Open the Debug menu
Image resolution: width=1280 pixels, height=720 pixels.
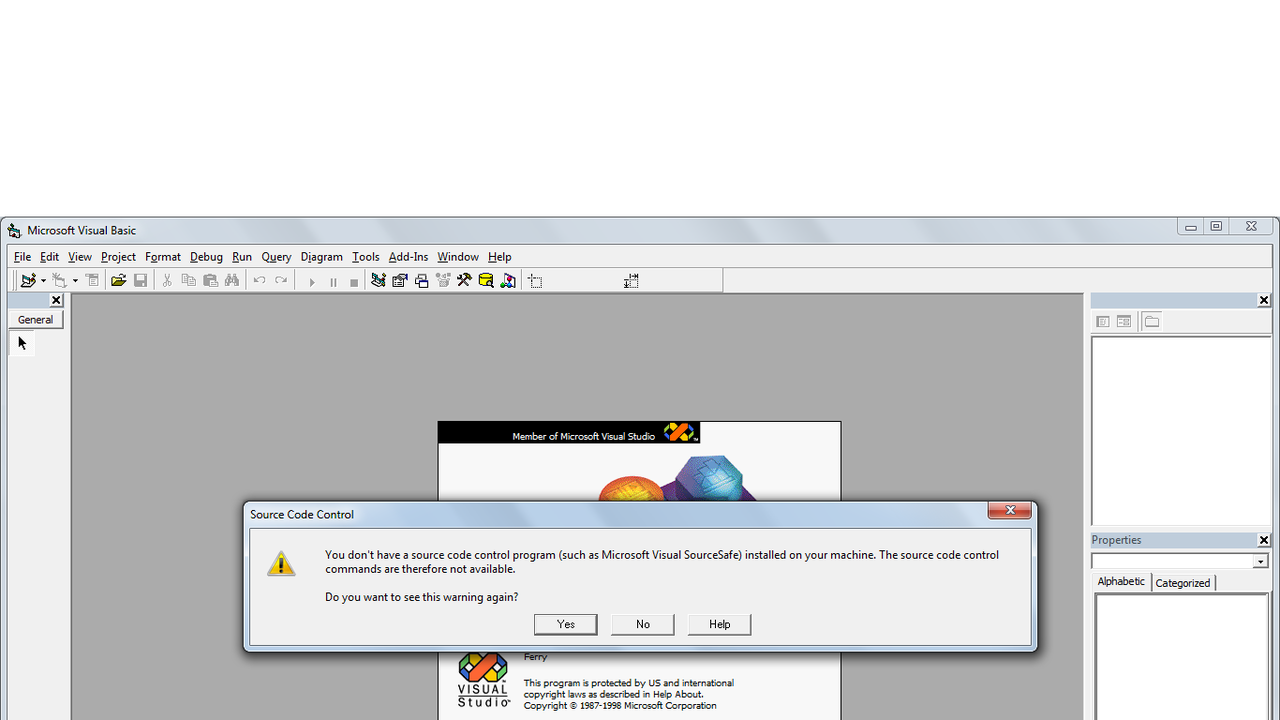click(x=206, y=257)
